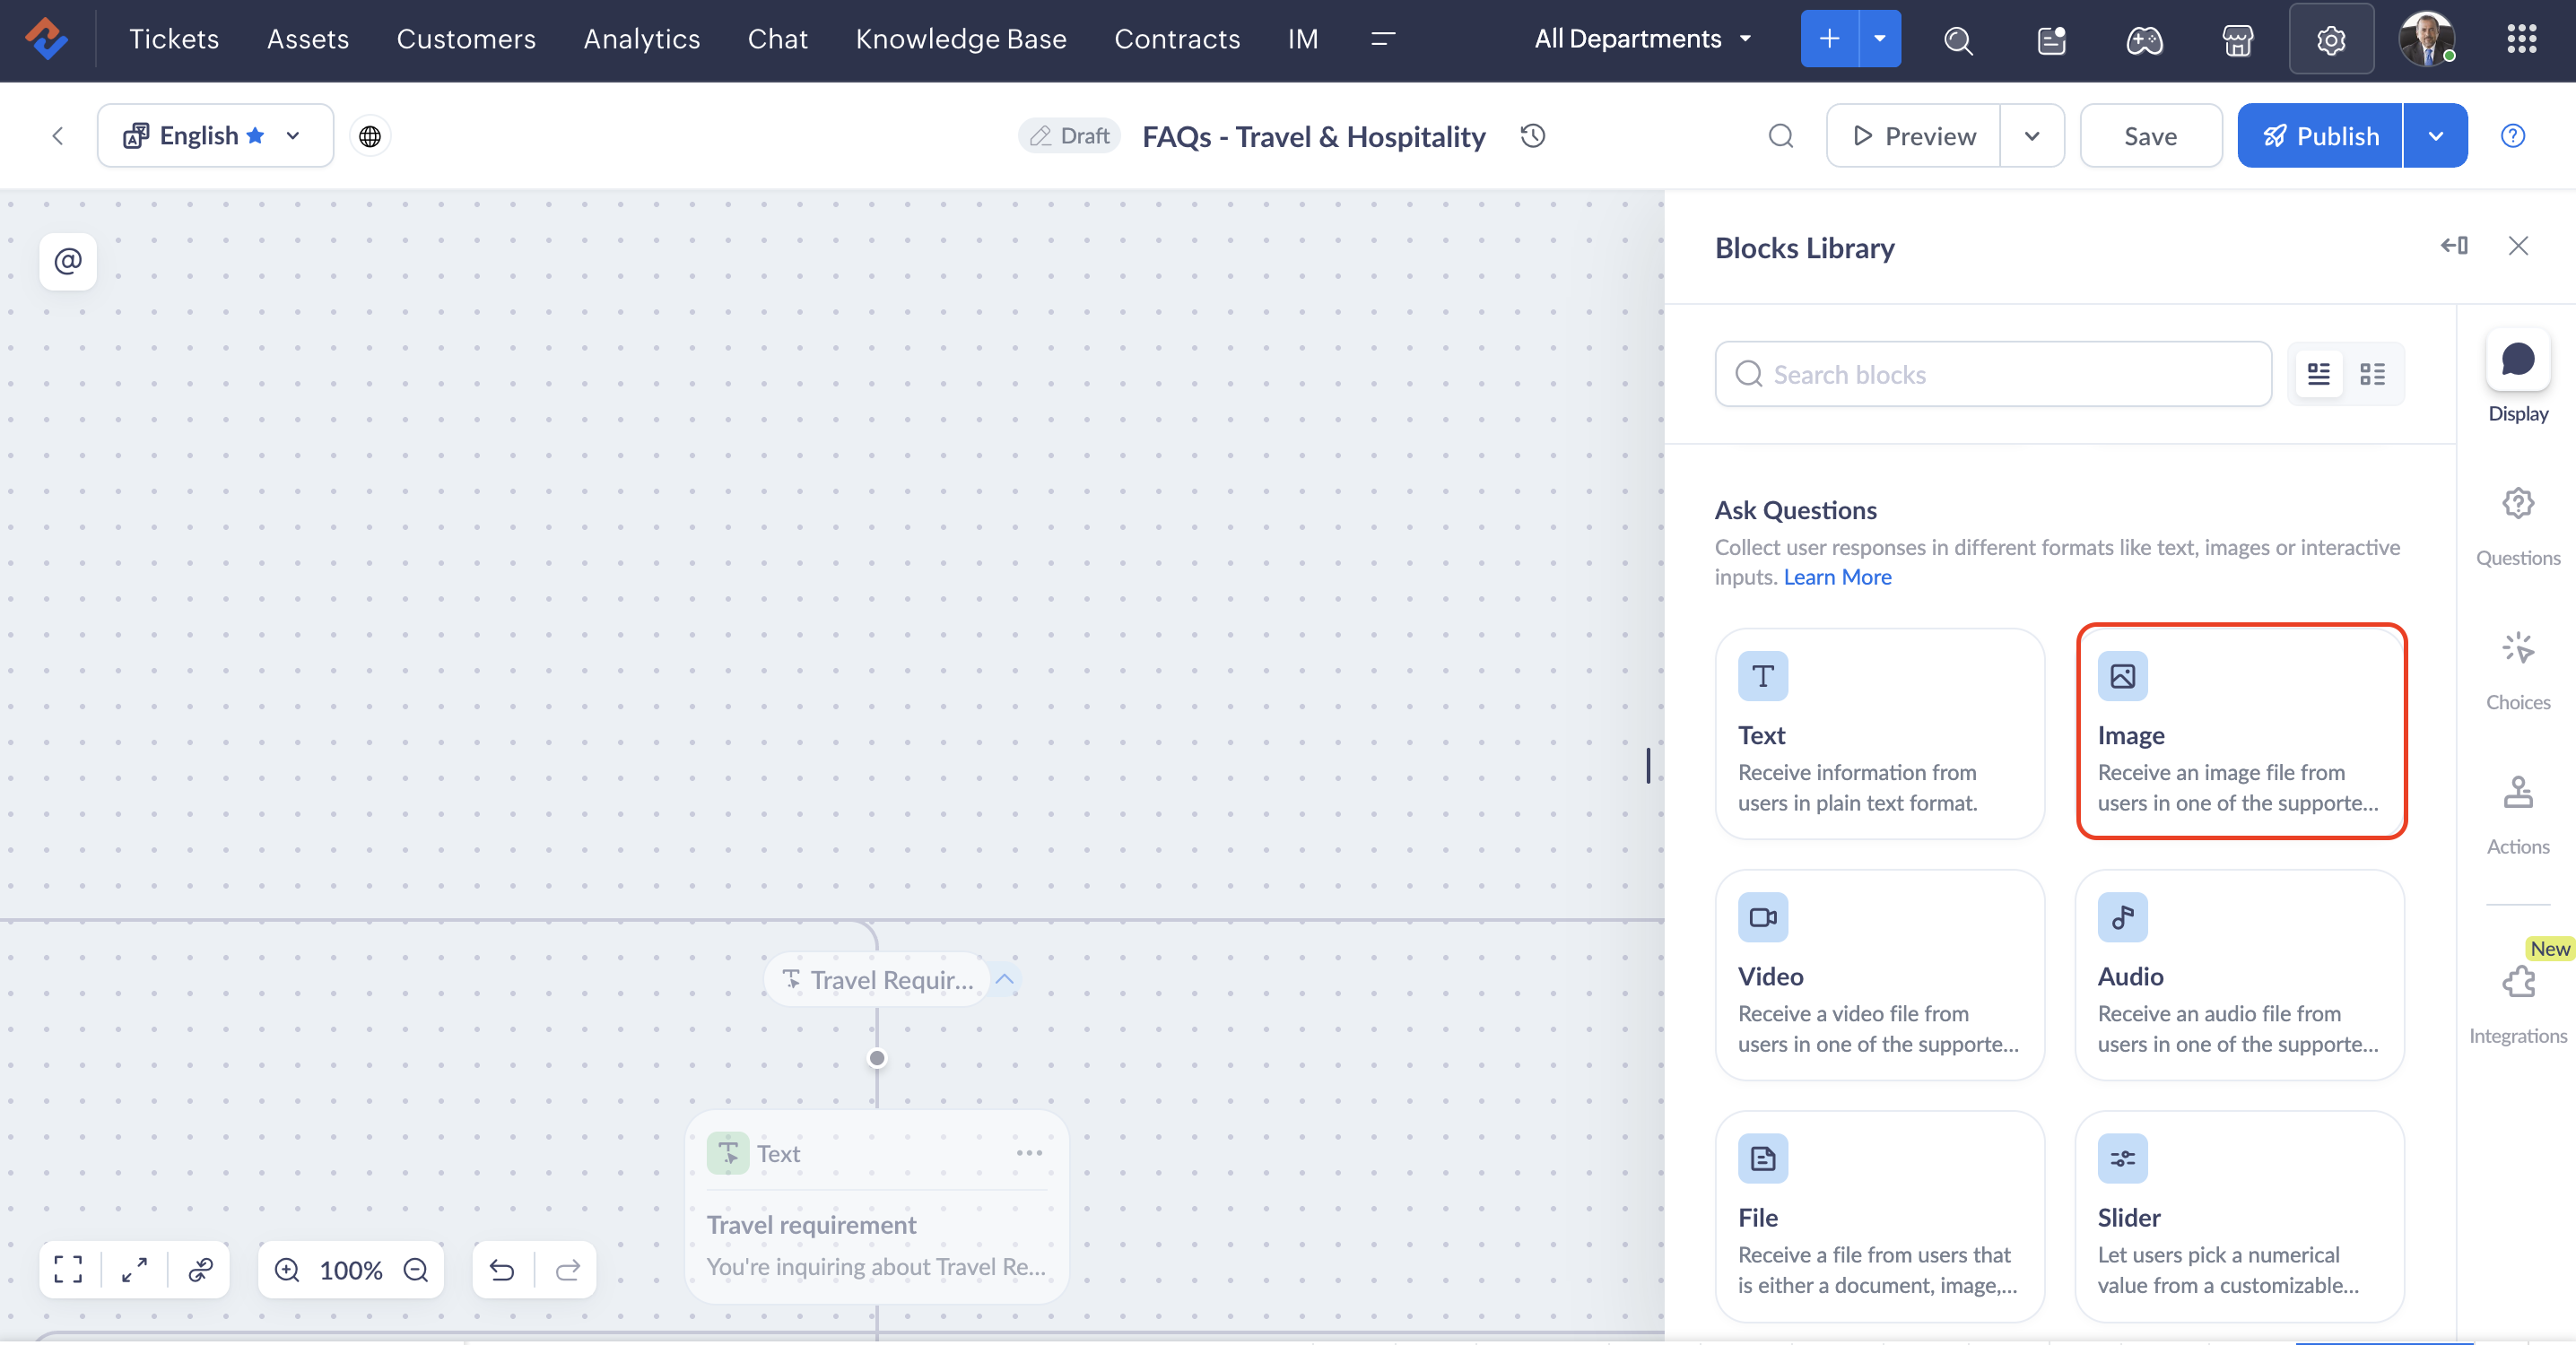Click the fit-to-screen icon
The image size is (2576, 1345).
68,1270
